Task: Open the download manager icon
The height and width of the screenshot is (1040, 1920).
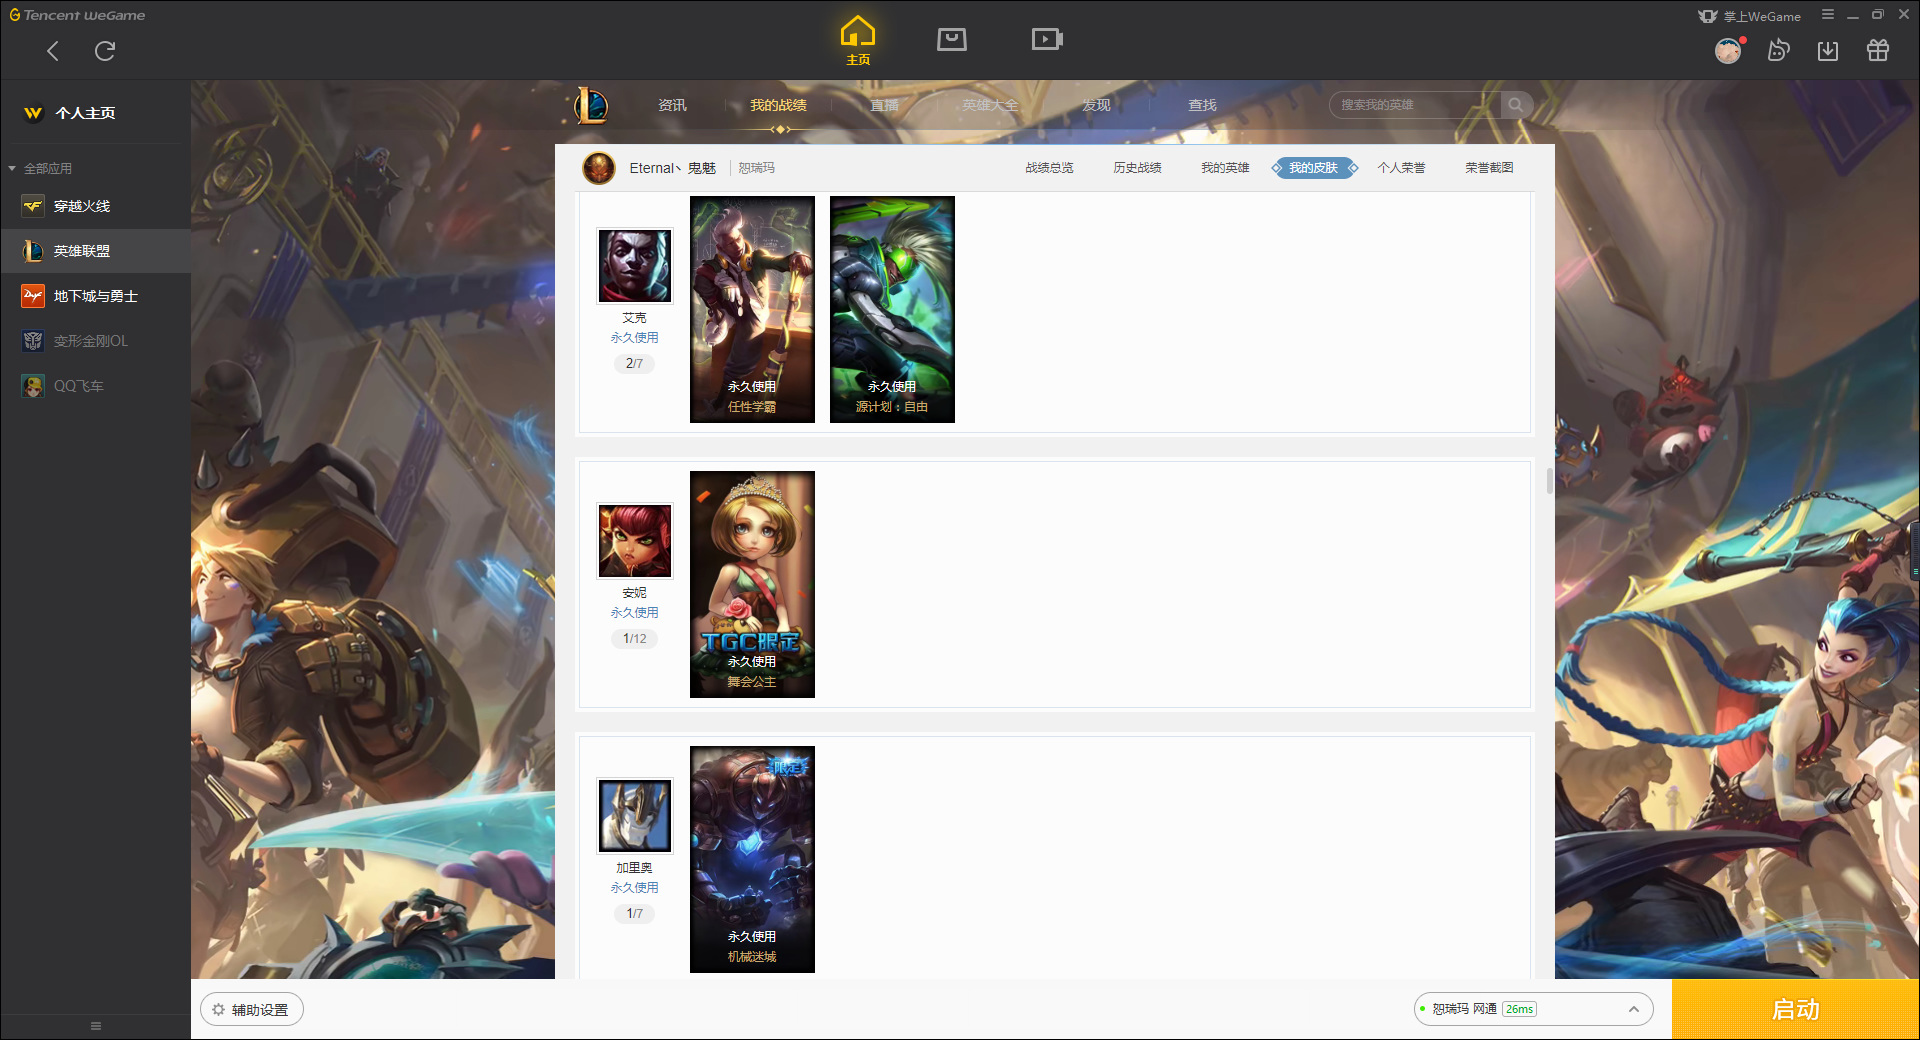Action: point(1828,50)
